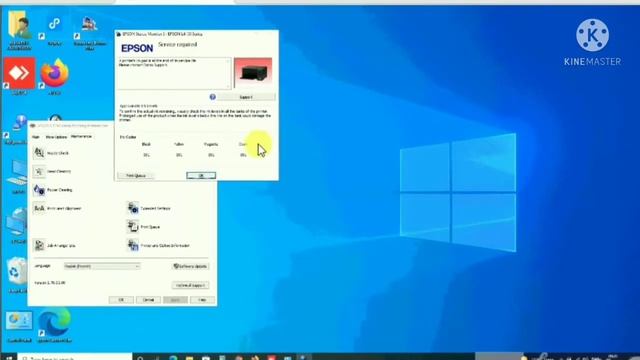The height and width of the screenshot is (360, 640).
Task: Switch to the Main tab
Action: 36,137
